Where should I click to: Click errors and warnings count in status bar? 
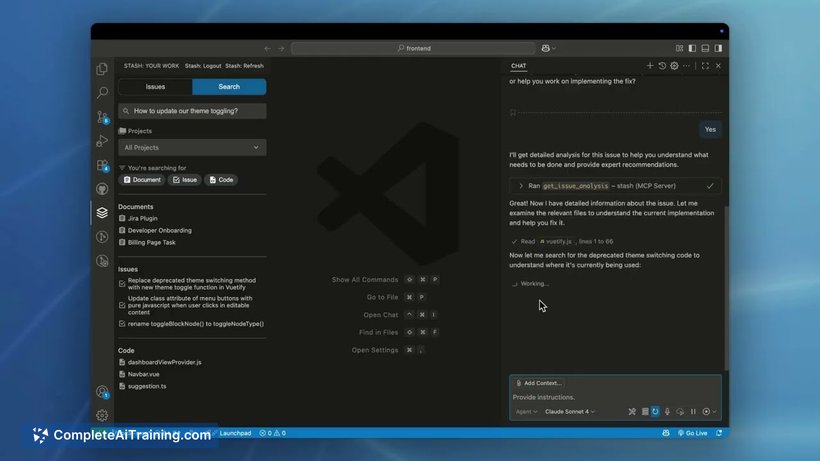pos(272,433)
